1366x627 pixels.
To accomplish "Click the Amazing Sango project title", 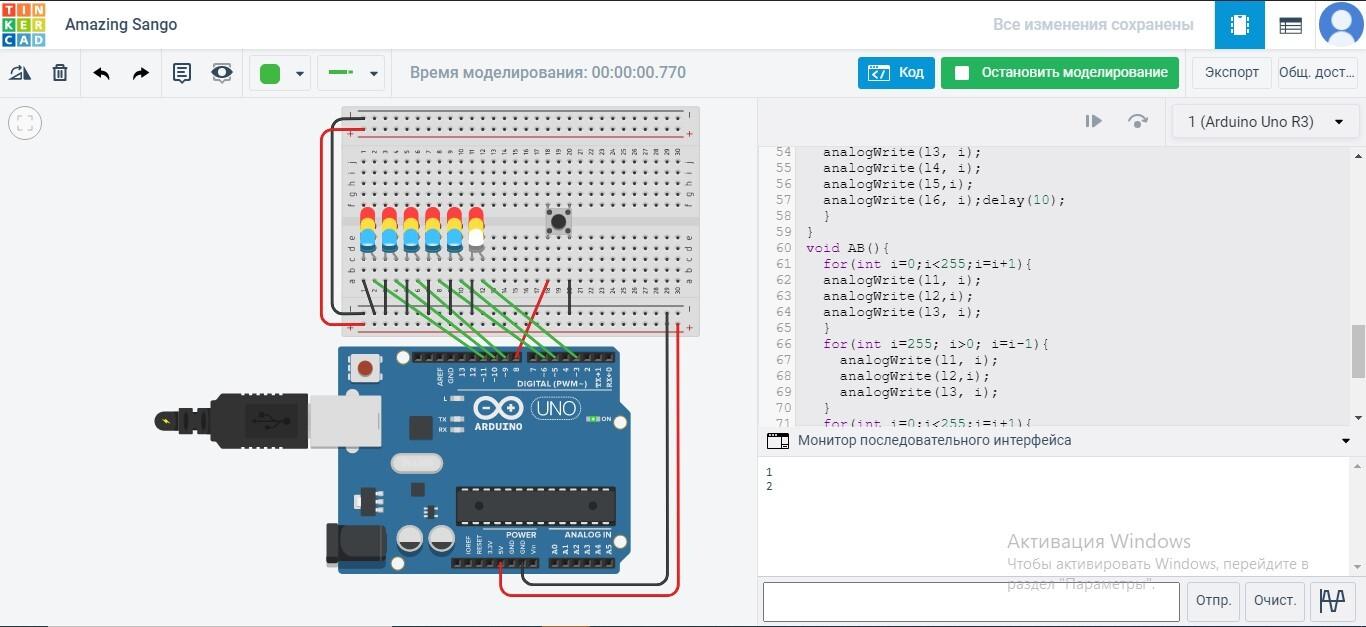I will tap(121, 24).
